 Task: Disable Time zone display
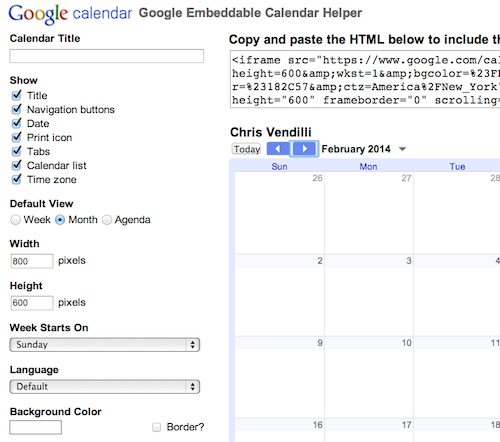coord(16,179)
